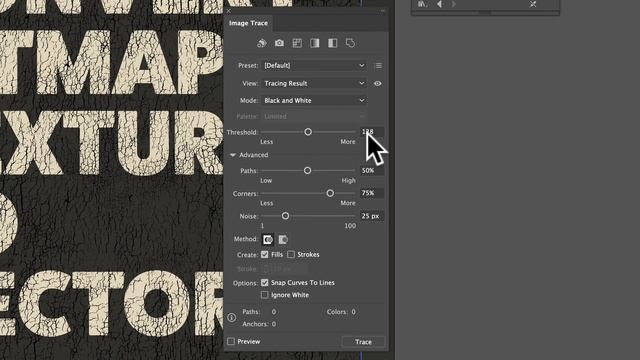The height and width of the screenshot is (360, 640).
Task: Select the Overlapping method icon
Action: (x=283, y=240)
